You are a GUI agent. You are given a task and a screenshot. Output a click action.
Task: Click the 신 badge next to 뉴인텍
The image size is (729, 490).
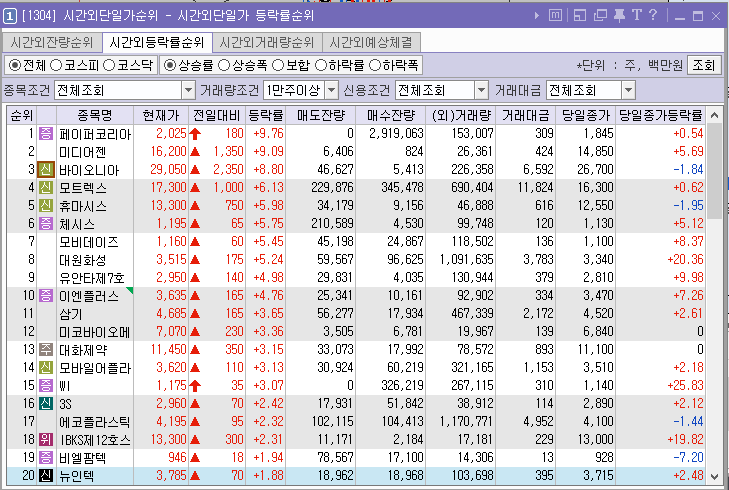click(x=46, y=476)
